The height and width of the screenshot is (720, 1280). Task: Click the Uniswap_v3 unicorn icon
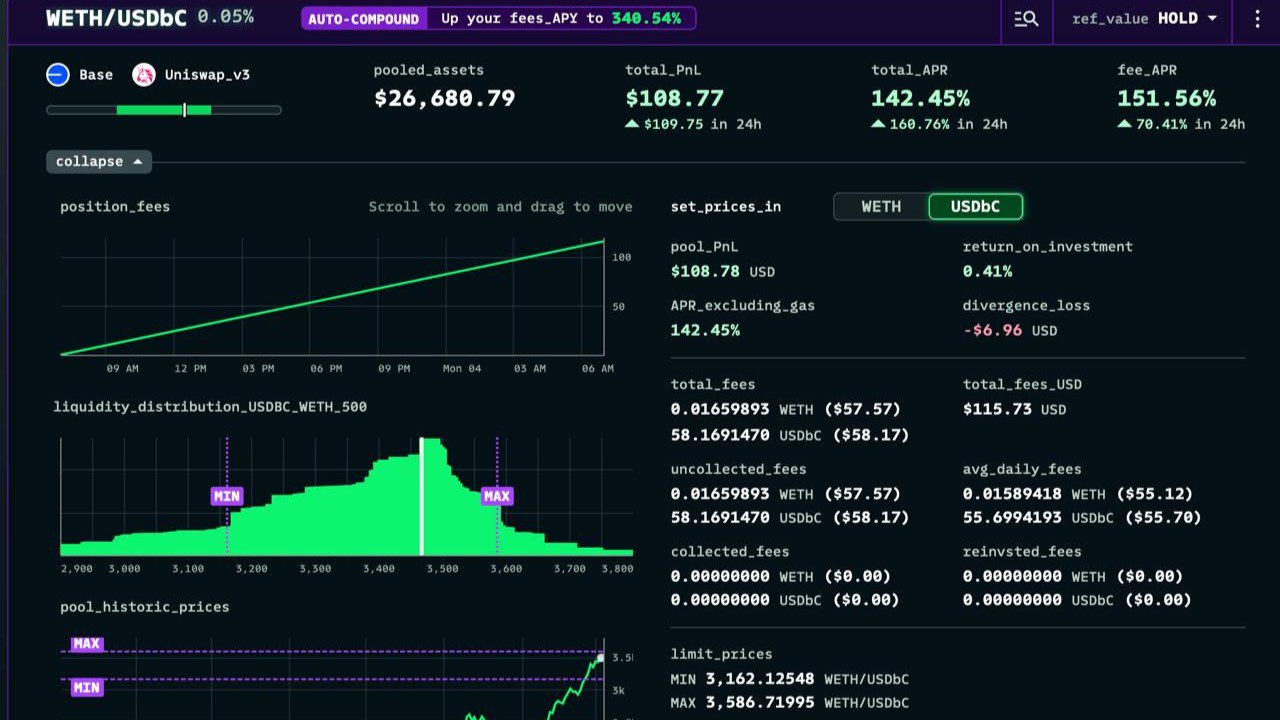[x=144, y=75]
